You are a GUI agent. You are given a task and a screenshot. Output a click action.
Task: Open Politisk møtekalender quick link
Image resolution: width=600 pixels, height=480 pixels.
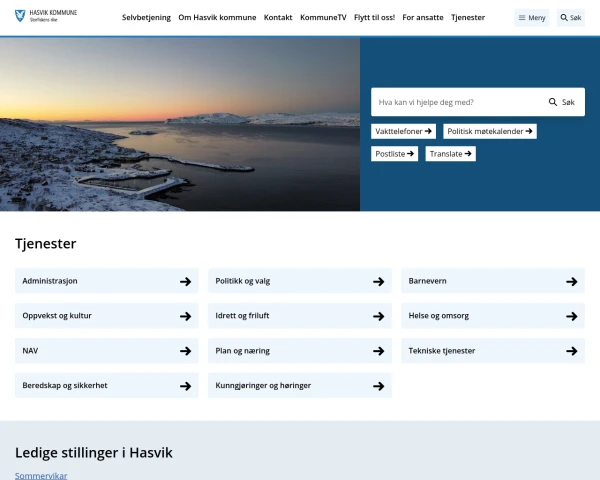coord(490,131)
